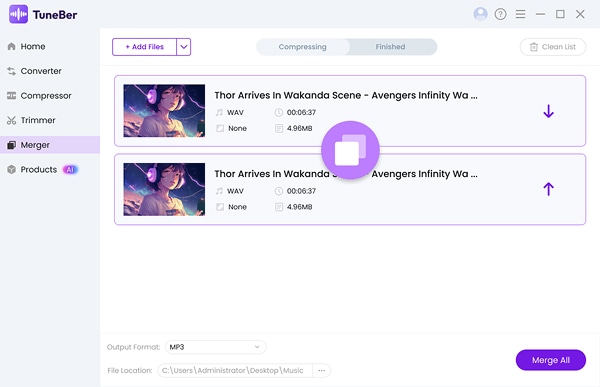
Task: Open the Compressor section
Action: pos(39,96)
